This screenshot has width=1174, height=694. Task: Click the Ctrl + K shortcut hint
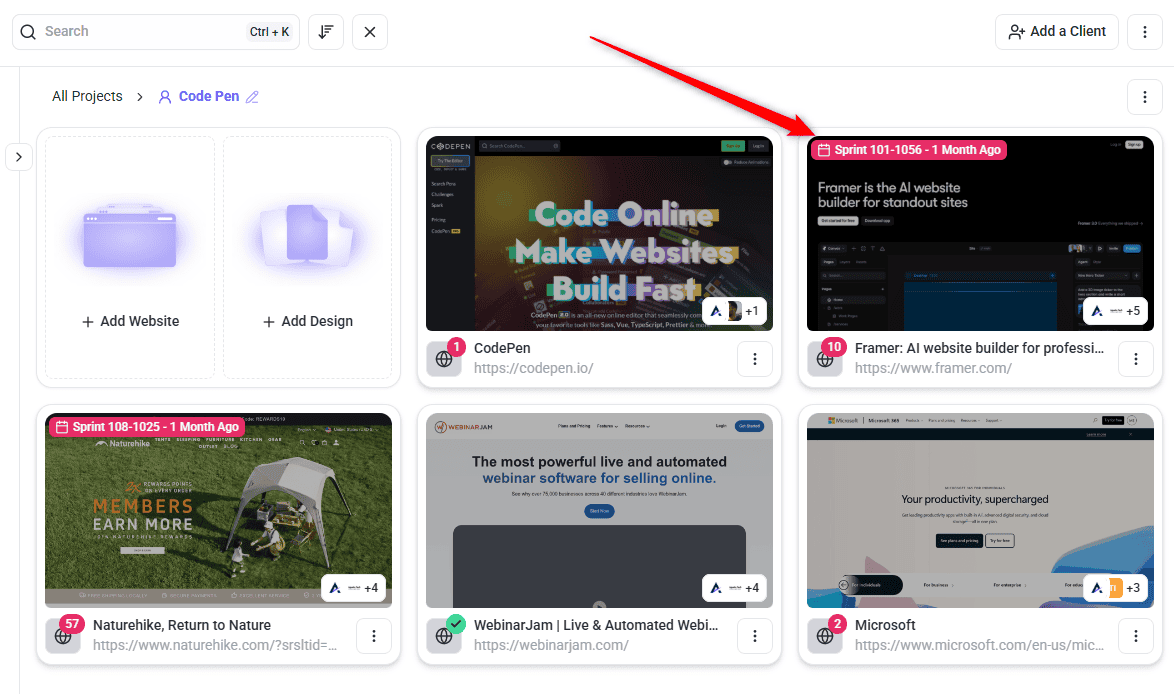(270, 31)
